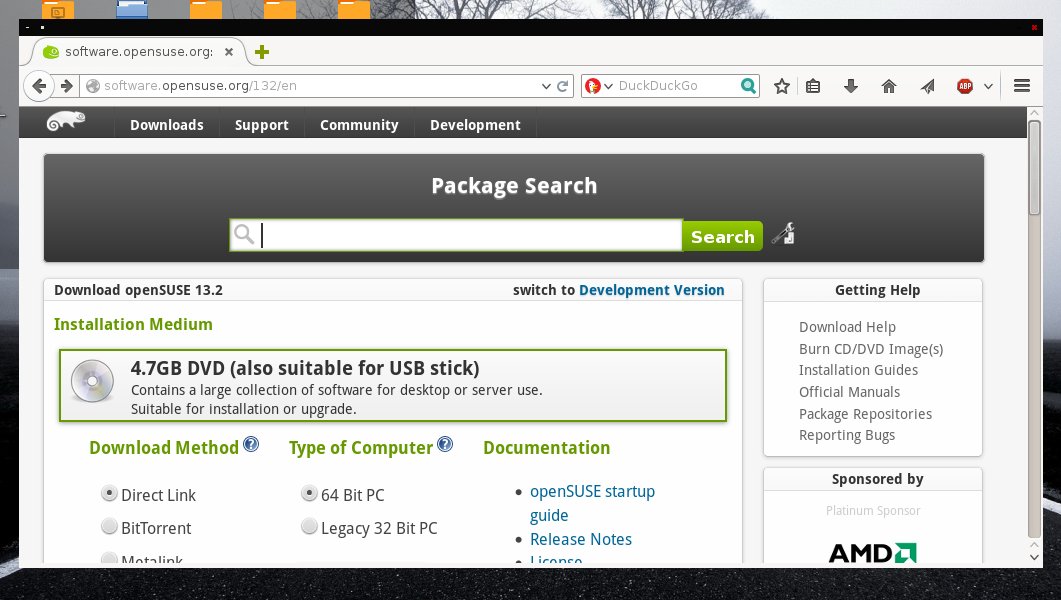Open the URL history dropdown arrow
The height and width of the screenshot is (600, 1061).
pyautogui.click(x=546, y=86)
